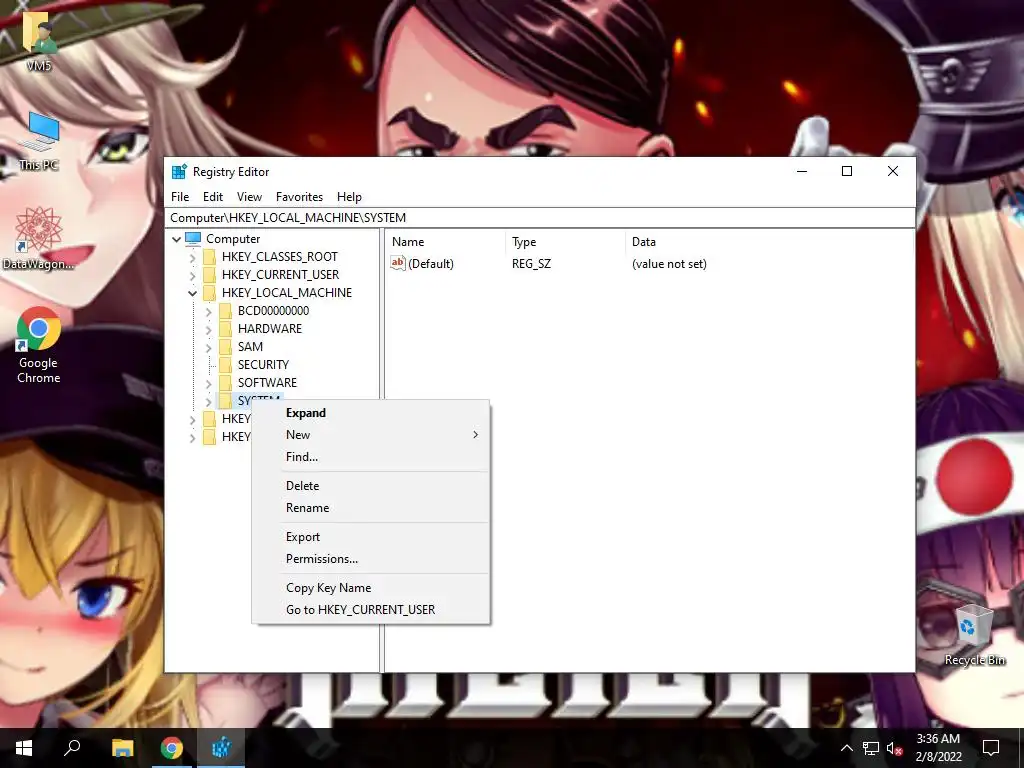
Task: Click the SOFTWARE key folder icon
Action: coord(225,383)
